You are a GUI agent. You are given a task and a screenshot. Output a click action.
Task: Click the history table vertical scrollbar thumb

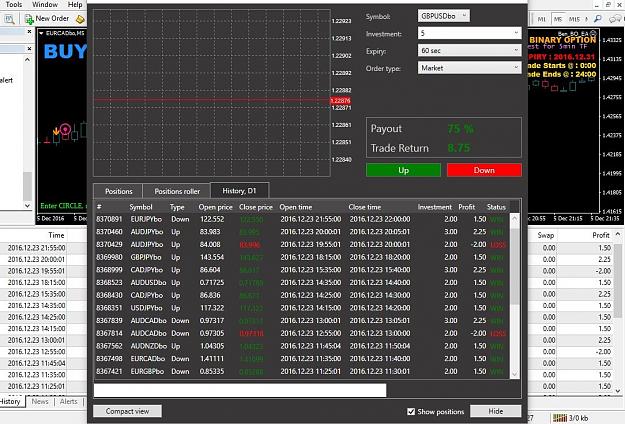click(515, 265)
